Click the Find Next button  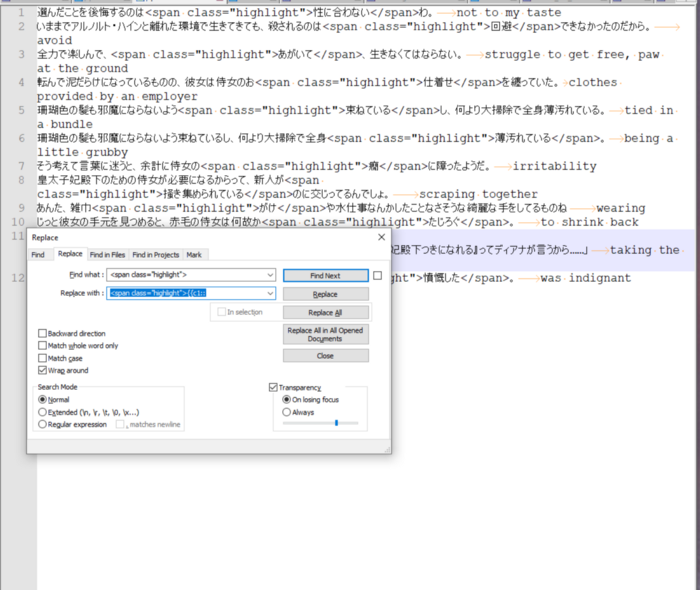click(x=325, y=275)
